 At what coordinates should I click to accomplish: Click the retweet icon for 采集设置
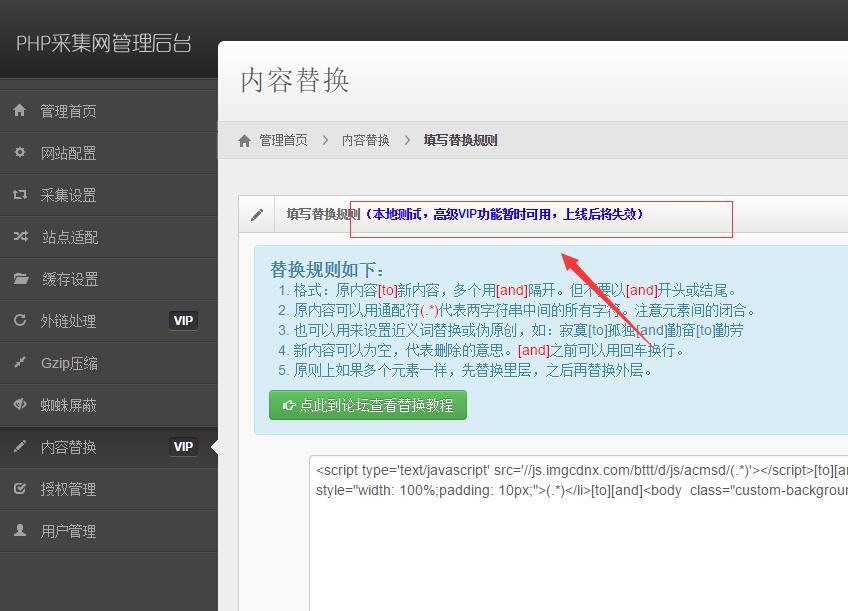[x=19, y=194]
